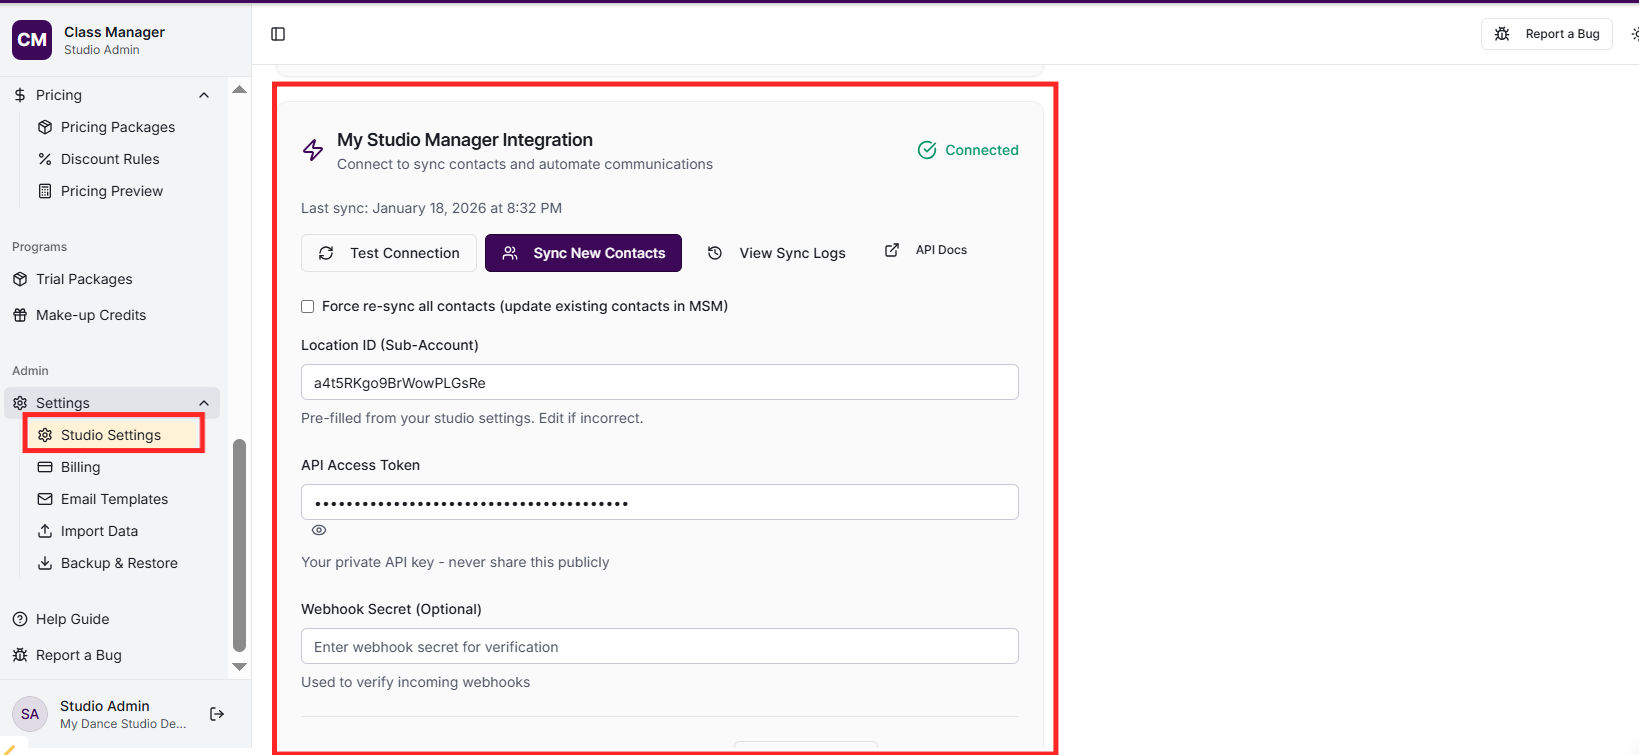Click the Discount Rules percent icon
This screenshot has width=1639, height=755.
45,159
